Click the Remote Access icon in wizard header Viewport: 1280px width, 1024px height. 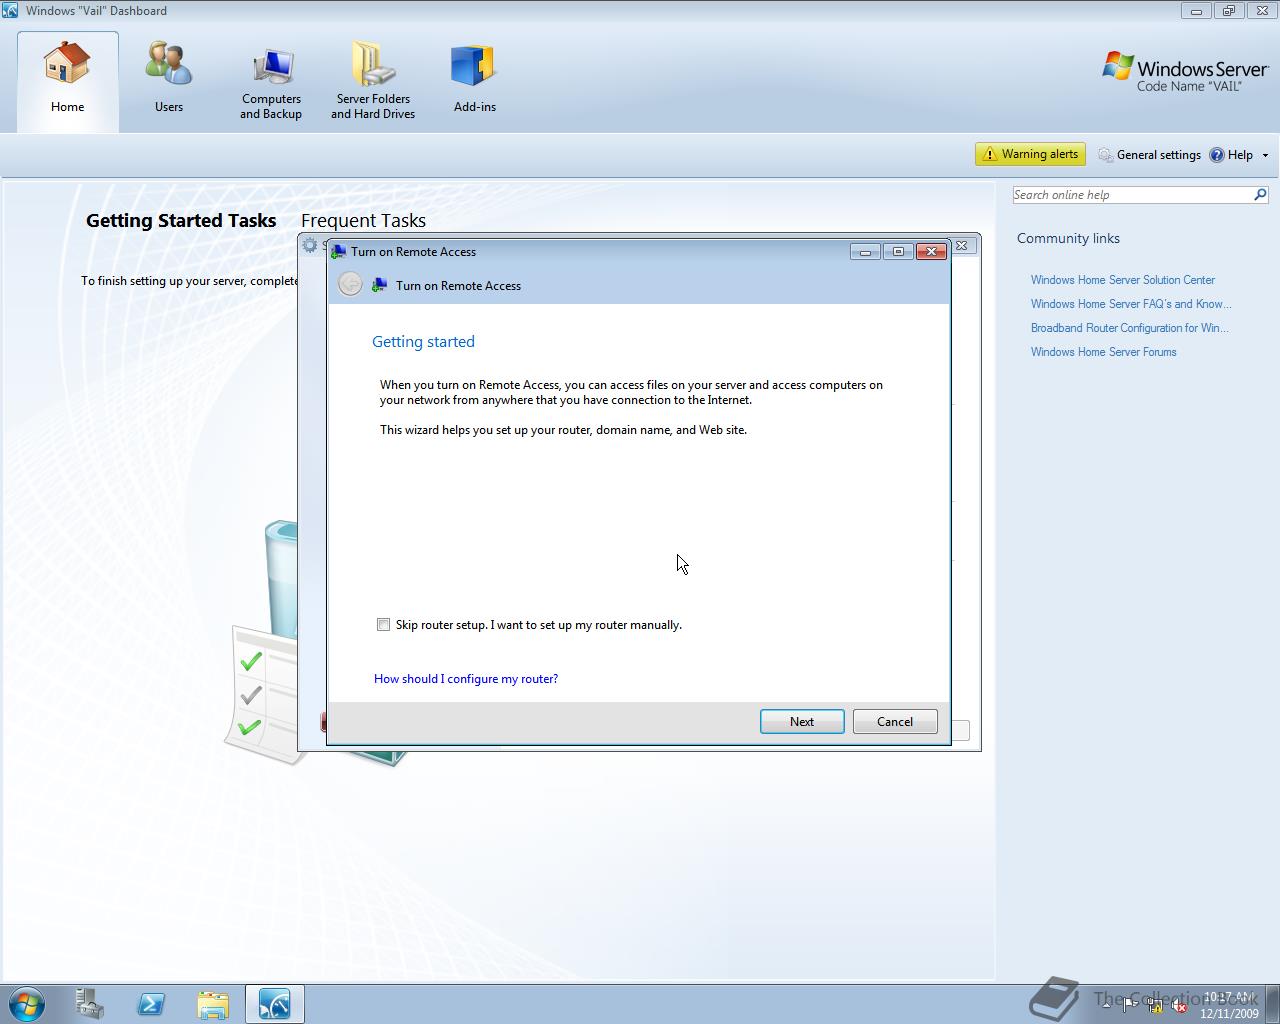click(379, 286)
